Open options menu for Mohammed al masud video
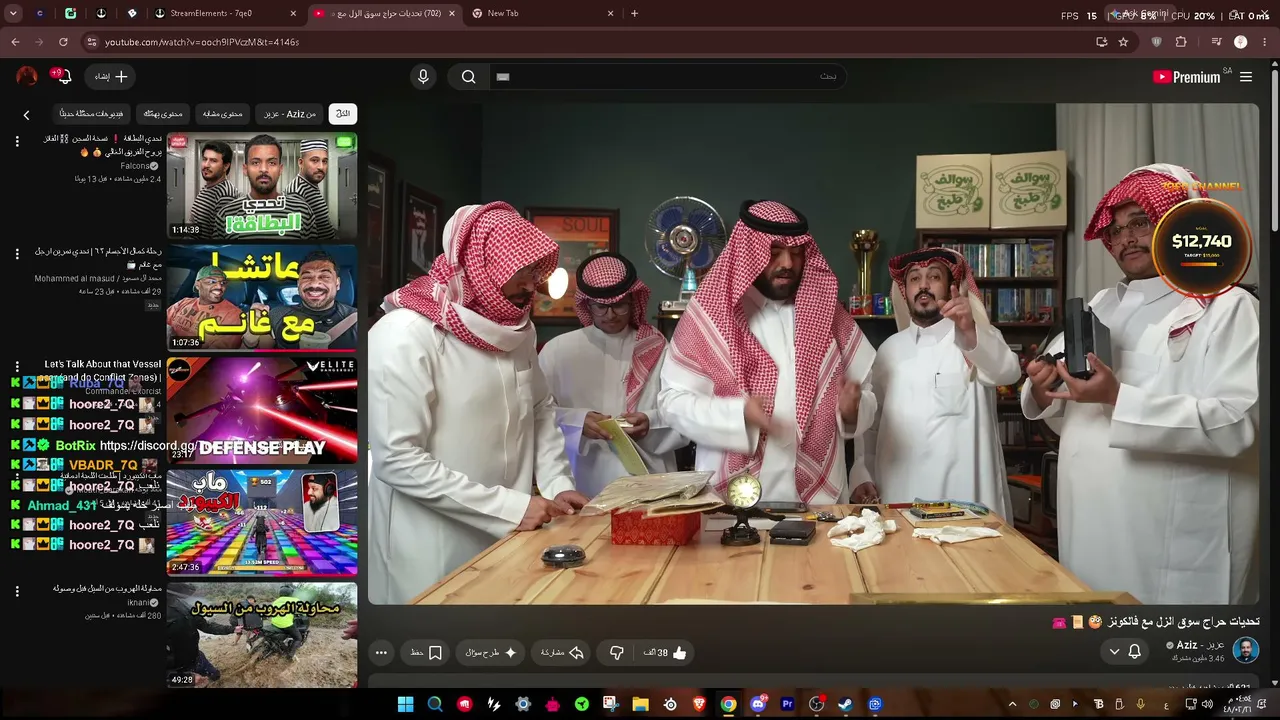The height and width of the screenshot is (720, 1280). pyautogui.click(x=17, y=254)
